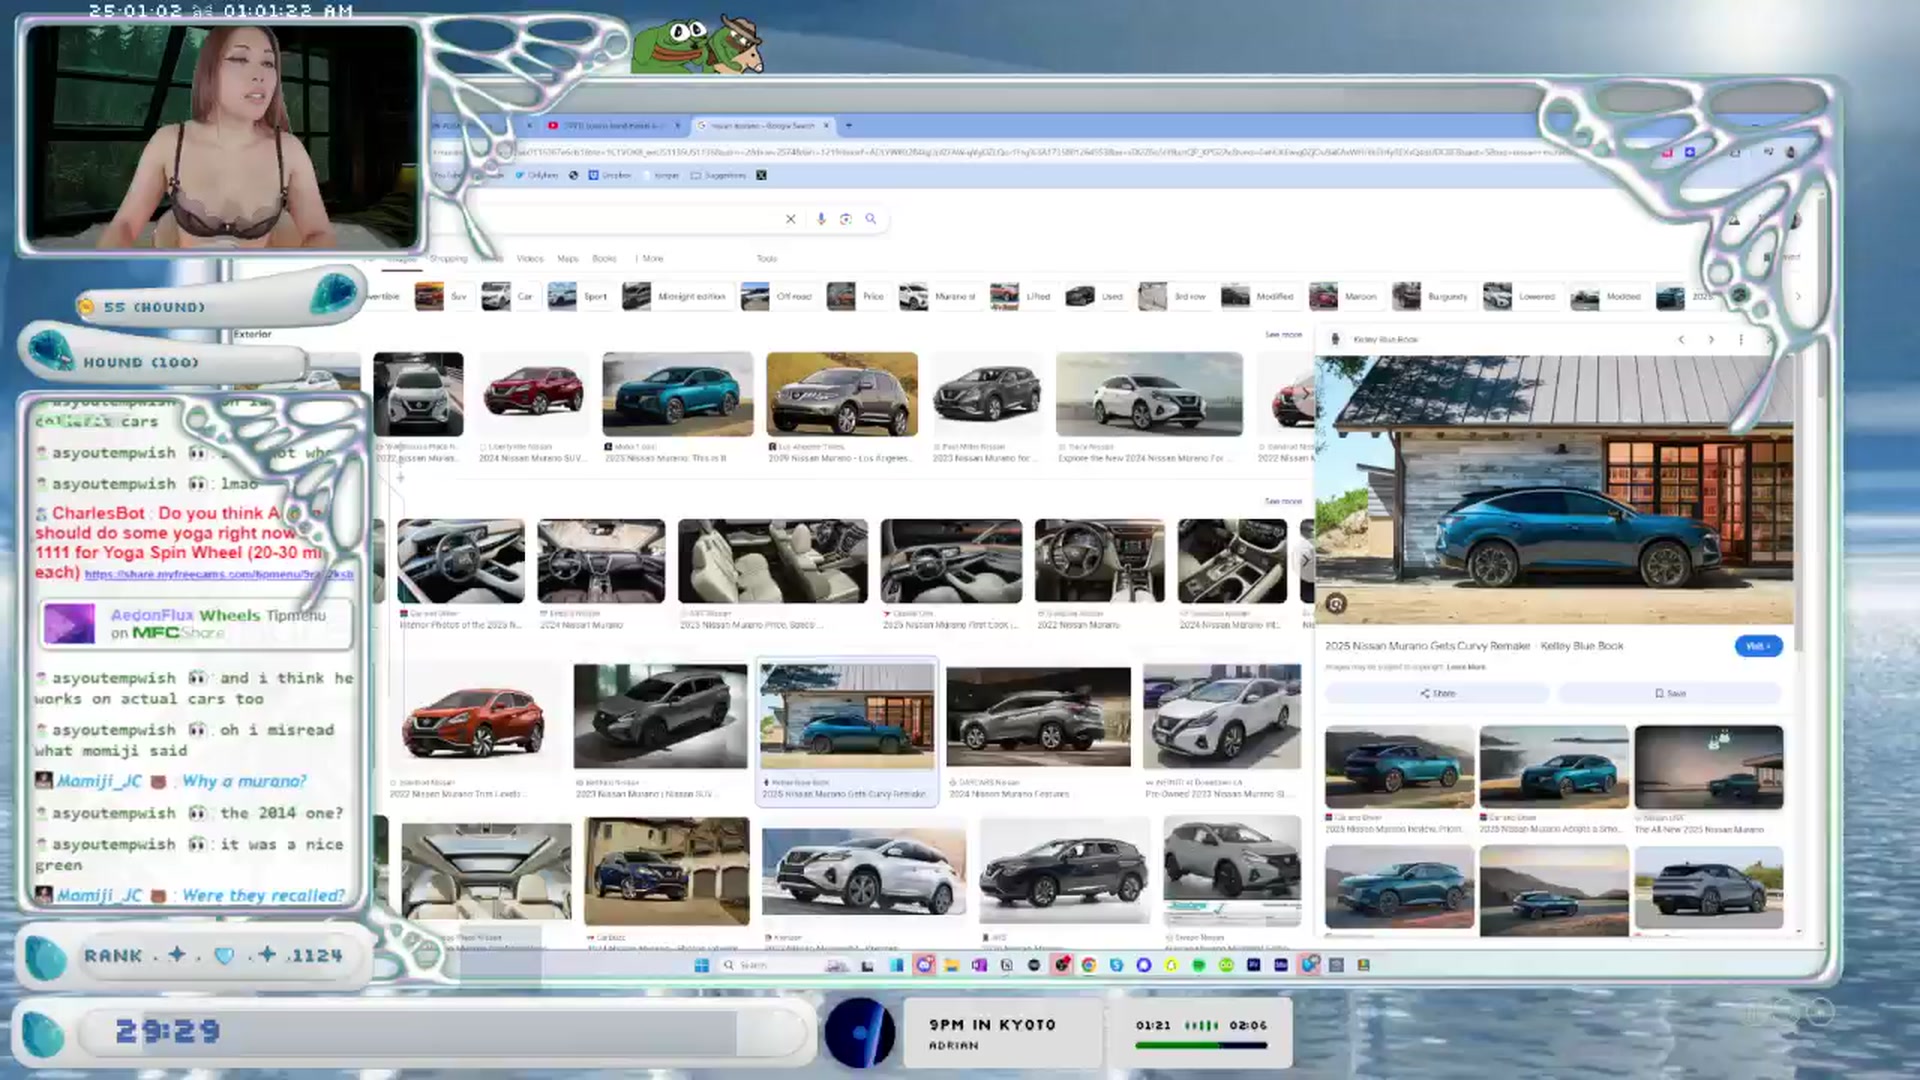1920x1080 pixels.
Task: Expand the More search categories menu
Action: (x=650, y=259)
